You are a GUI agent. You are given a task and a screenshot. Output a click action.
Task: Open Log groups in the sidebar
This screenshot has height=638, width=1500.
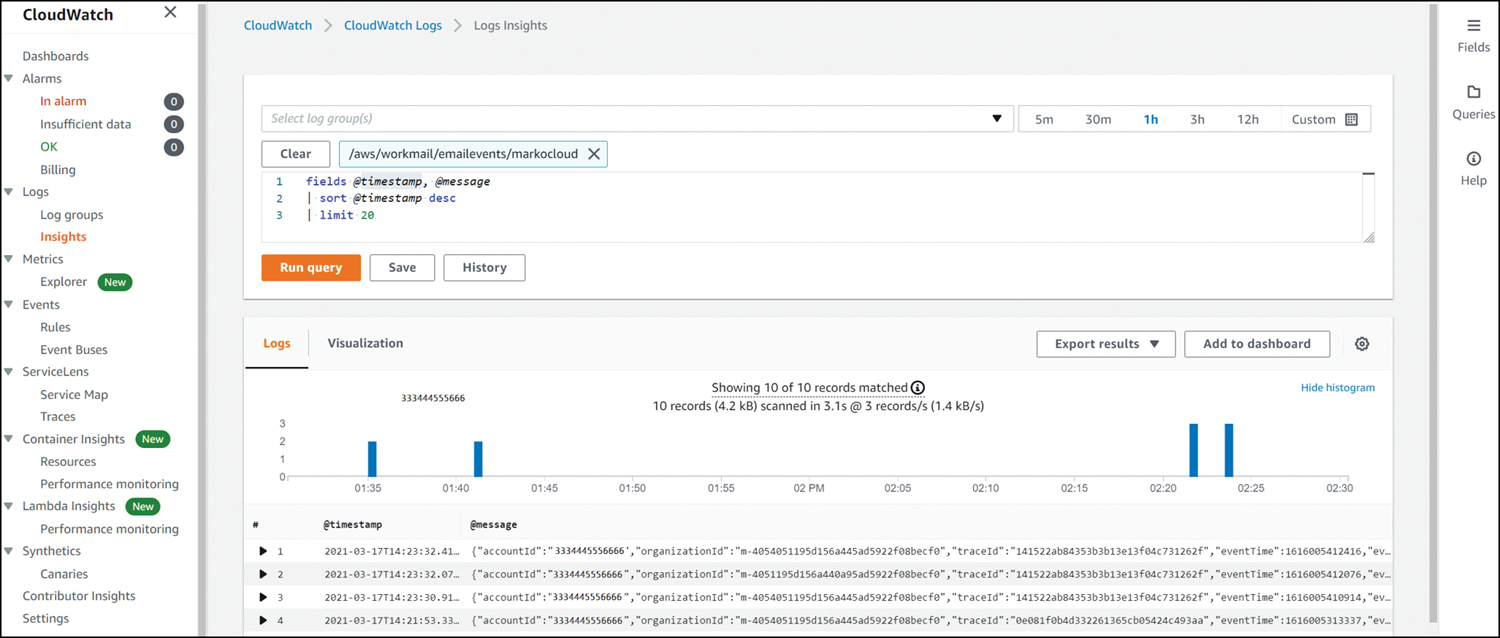click(x=71, y=214)
